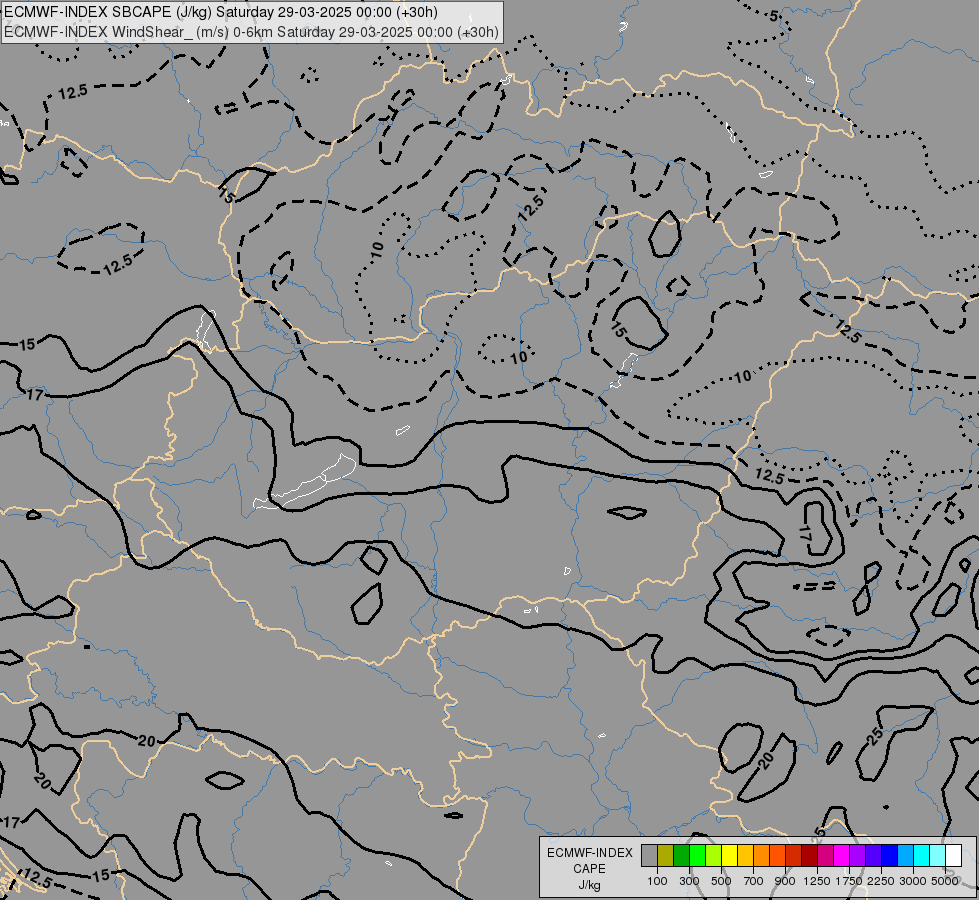Image resolution: width=979 pixels, height=900 pixels.
Task: Click the legend value 5000
Action: coord(945,881)
